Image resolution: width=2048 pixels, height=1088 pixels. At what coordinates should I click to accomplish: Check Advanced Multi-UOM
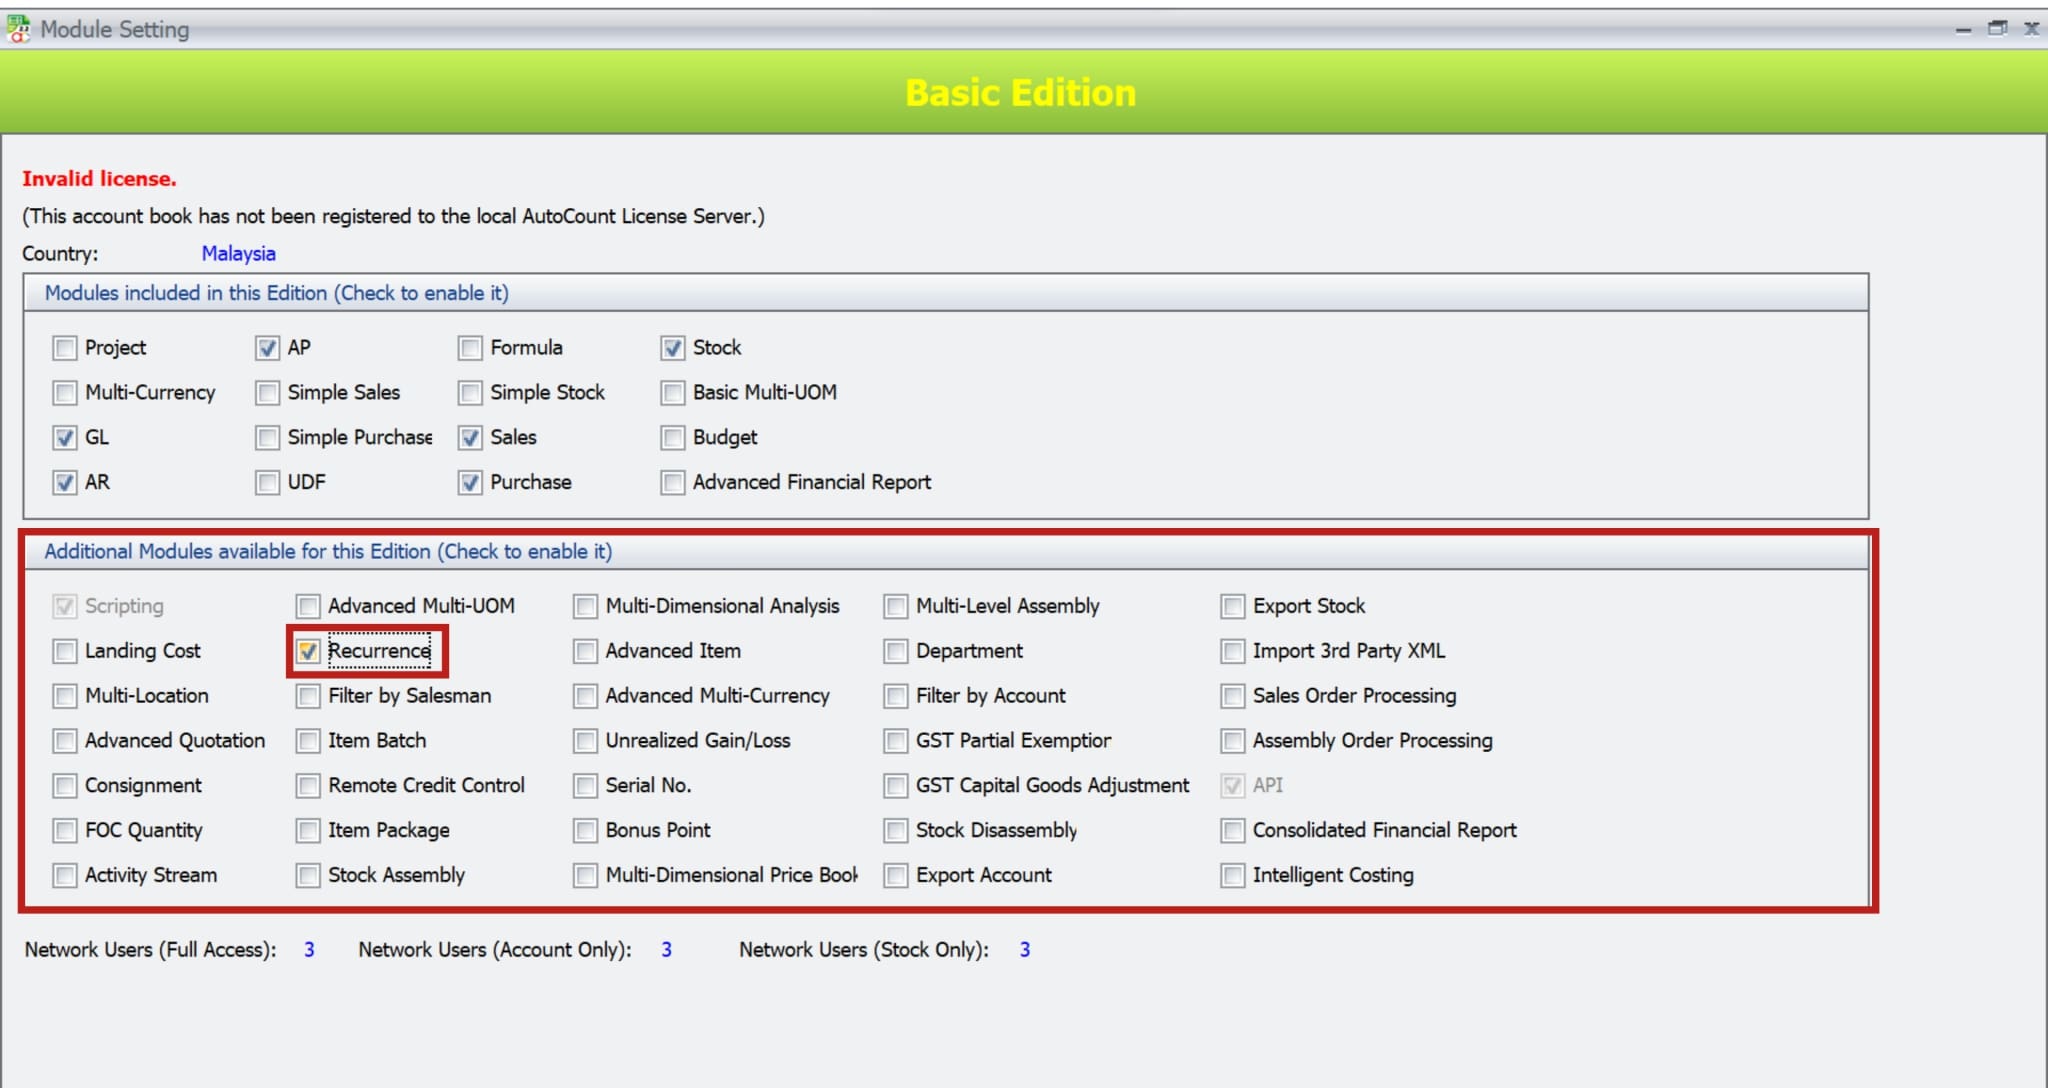click(308, 606)
